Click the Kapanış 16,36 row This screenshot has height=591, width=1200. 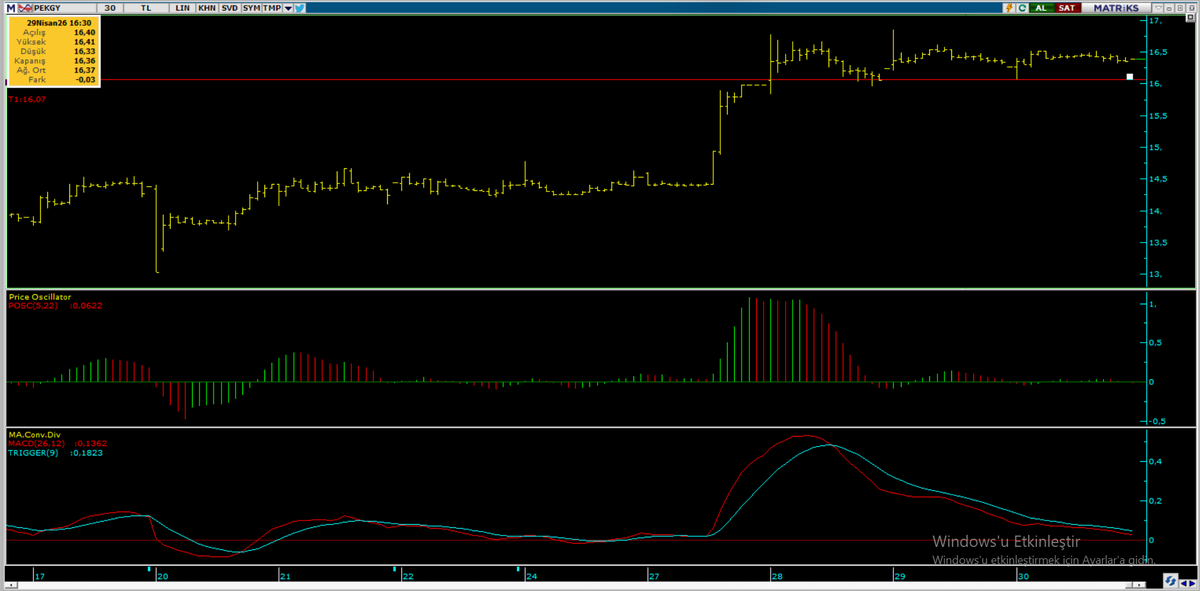pyautogui.click(x=54, y=61)
